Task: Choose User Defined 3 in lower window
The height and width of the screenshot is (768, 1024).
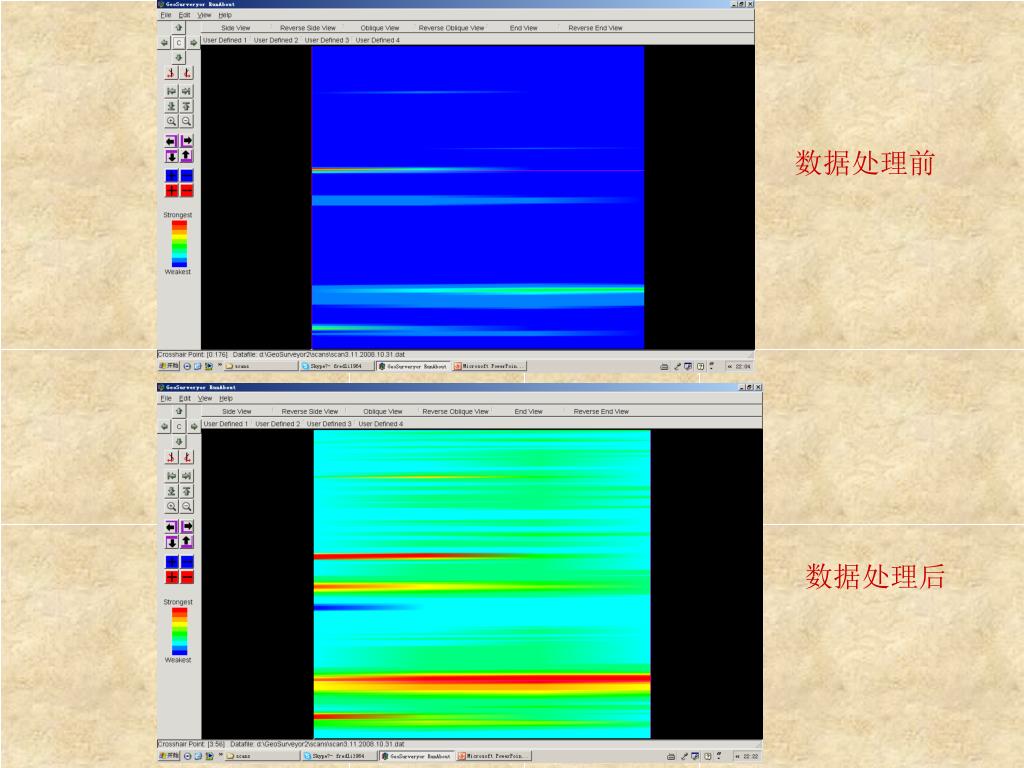Action: click(x=329, y=424)
